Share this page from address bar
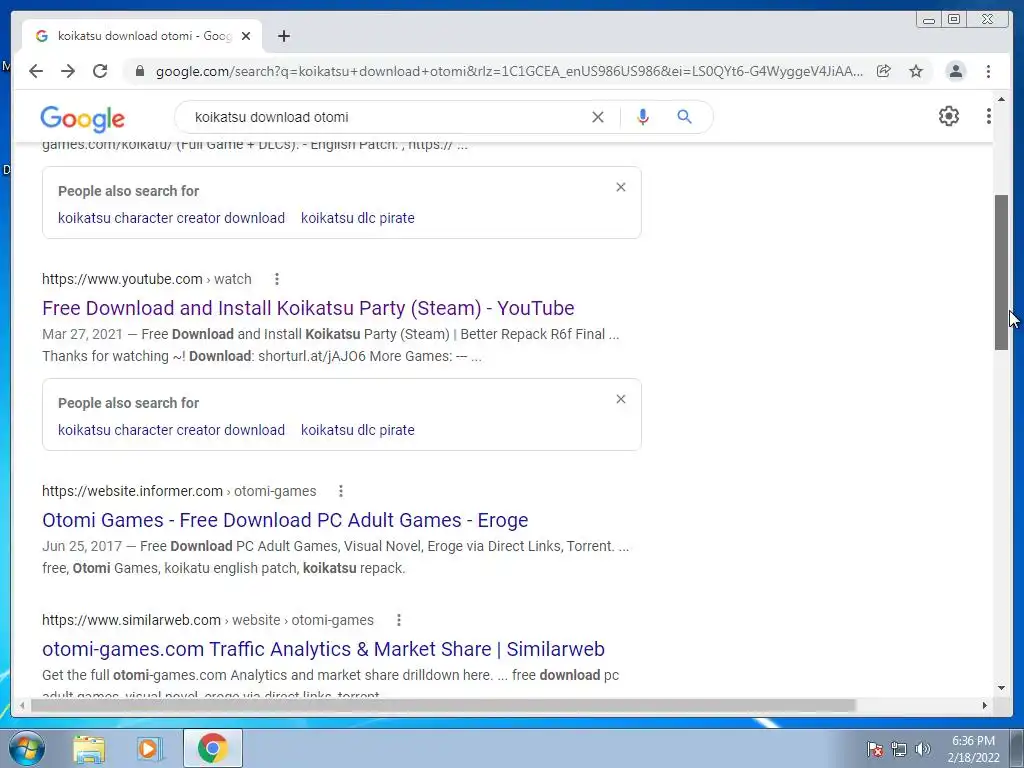Viewport: 1024px width, 768px height. [x=884, y=71]
